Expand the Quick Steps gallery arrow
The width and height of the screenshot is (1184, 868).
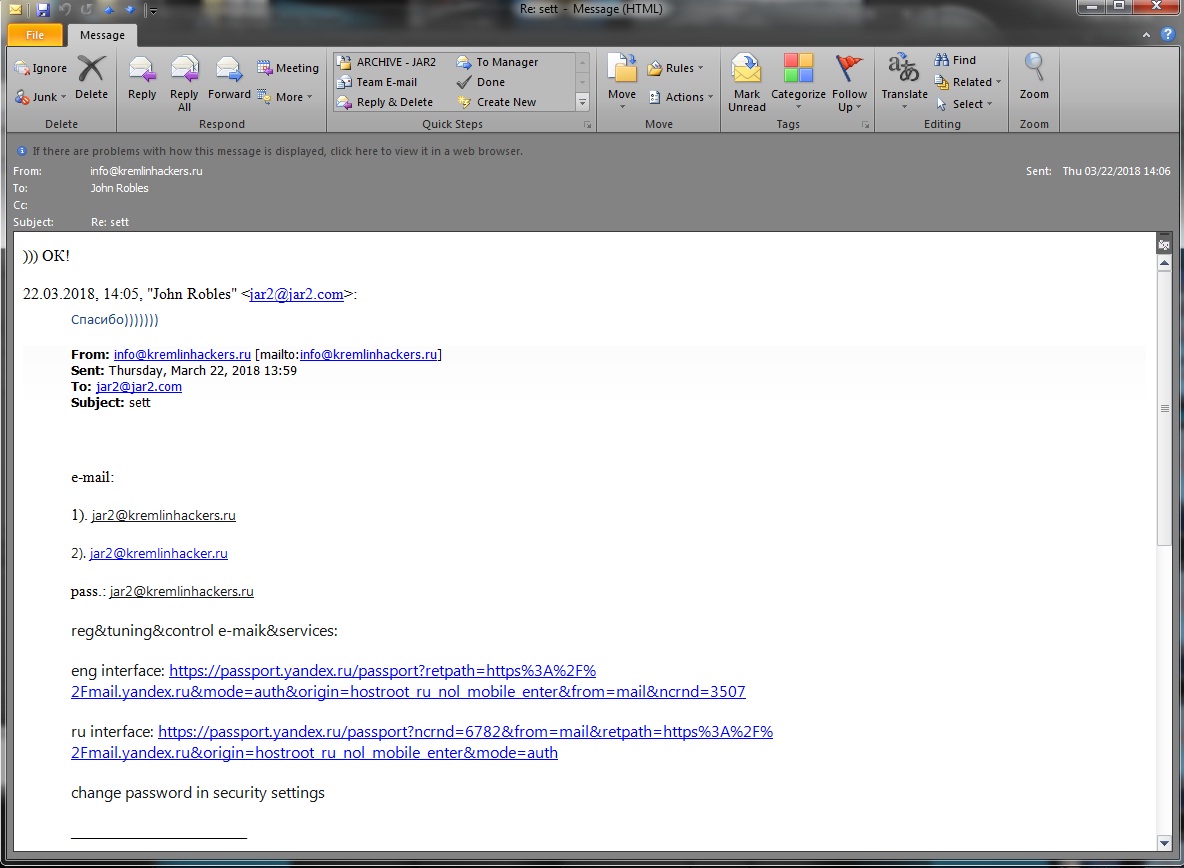click(582, 102)
